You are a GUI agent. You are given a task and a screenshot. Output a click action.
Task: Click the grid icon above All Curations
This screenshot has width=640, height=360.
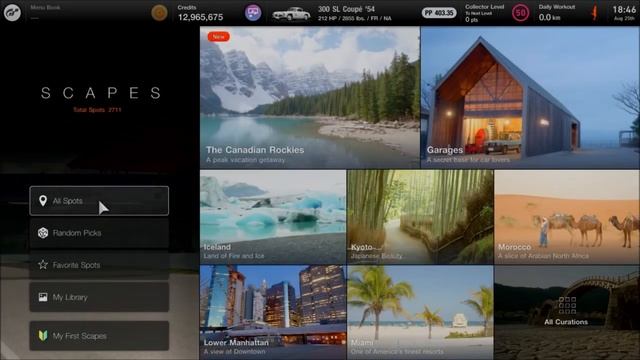tap(567, 305)
